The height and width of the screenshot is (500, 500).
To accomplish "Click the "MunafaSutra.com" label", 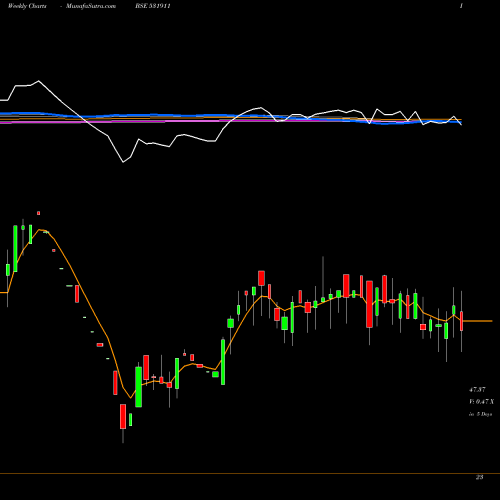I will [x=91, y=6].
